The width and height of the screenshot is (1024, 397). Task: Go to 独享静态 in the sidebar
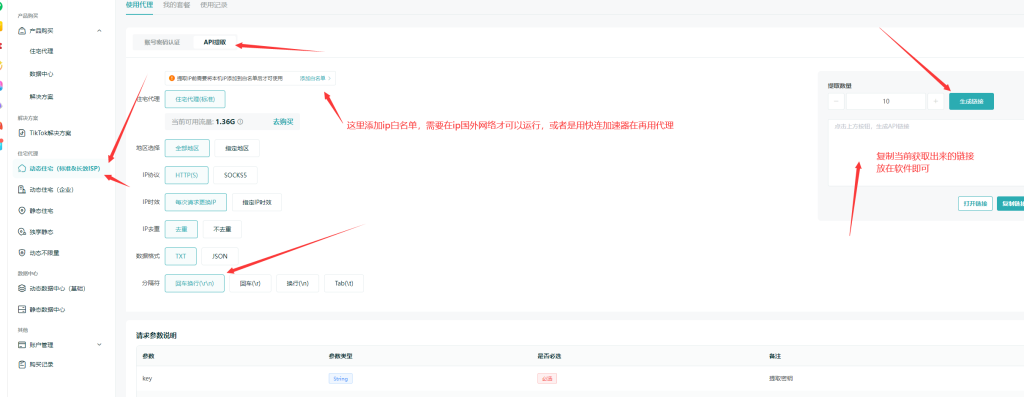(42, 232)
